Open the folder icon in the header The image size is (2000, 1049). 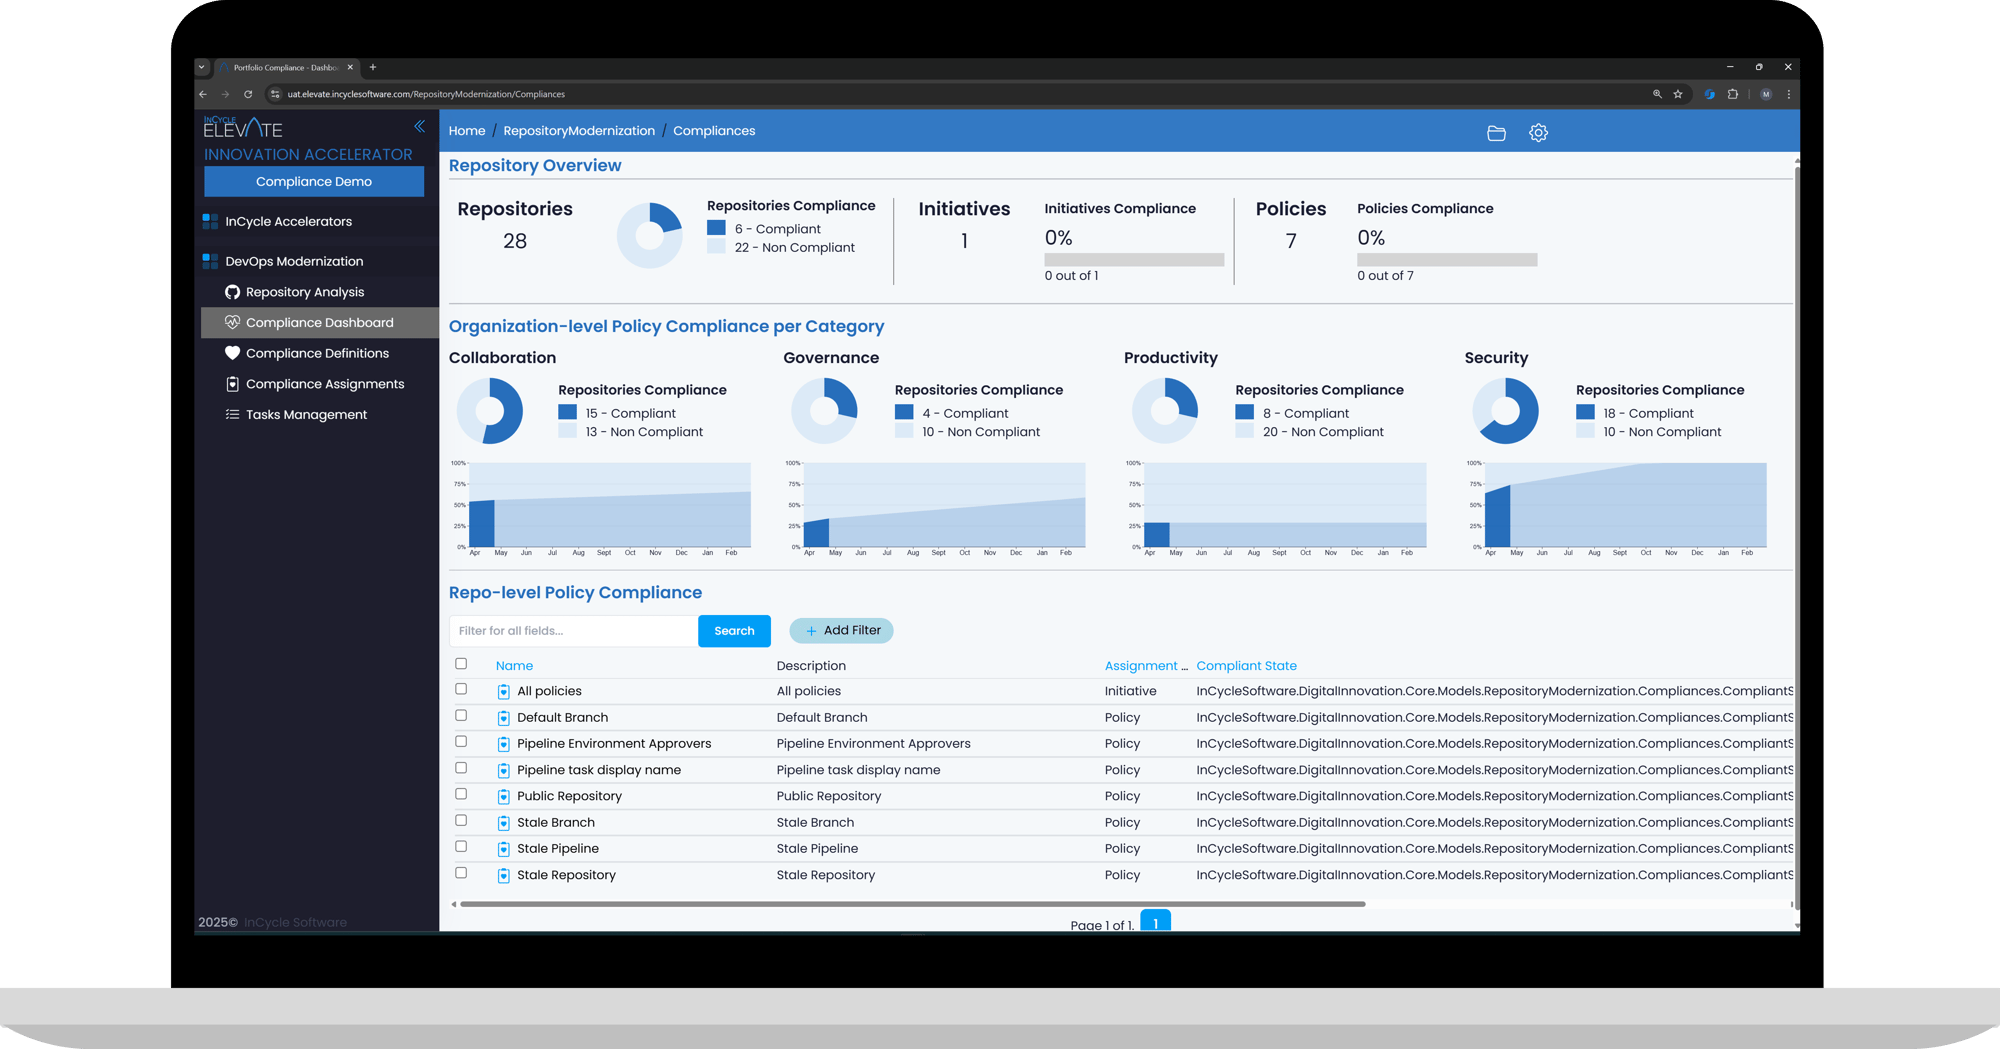[1496, 133]
